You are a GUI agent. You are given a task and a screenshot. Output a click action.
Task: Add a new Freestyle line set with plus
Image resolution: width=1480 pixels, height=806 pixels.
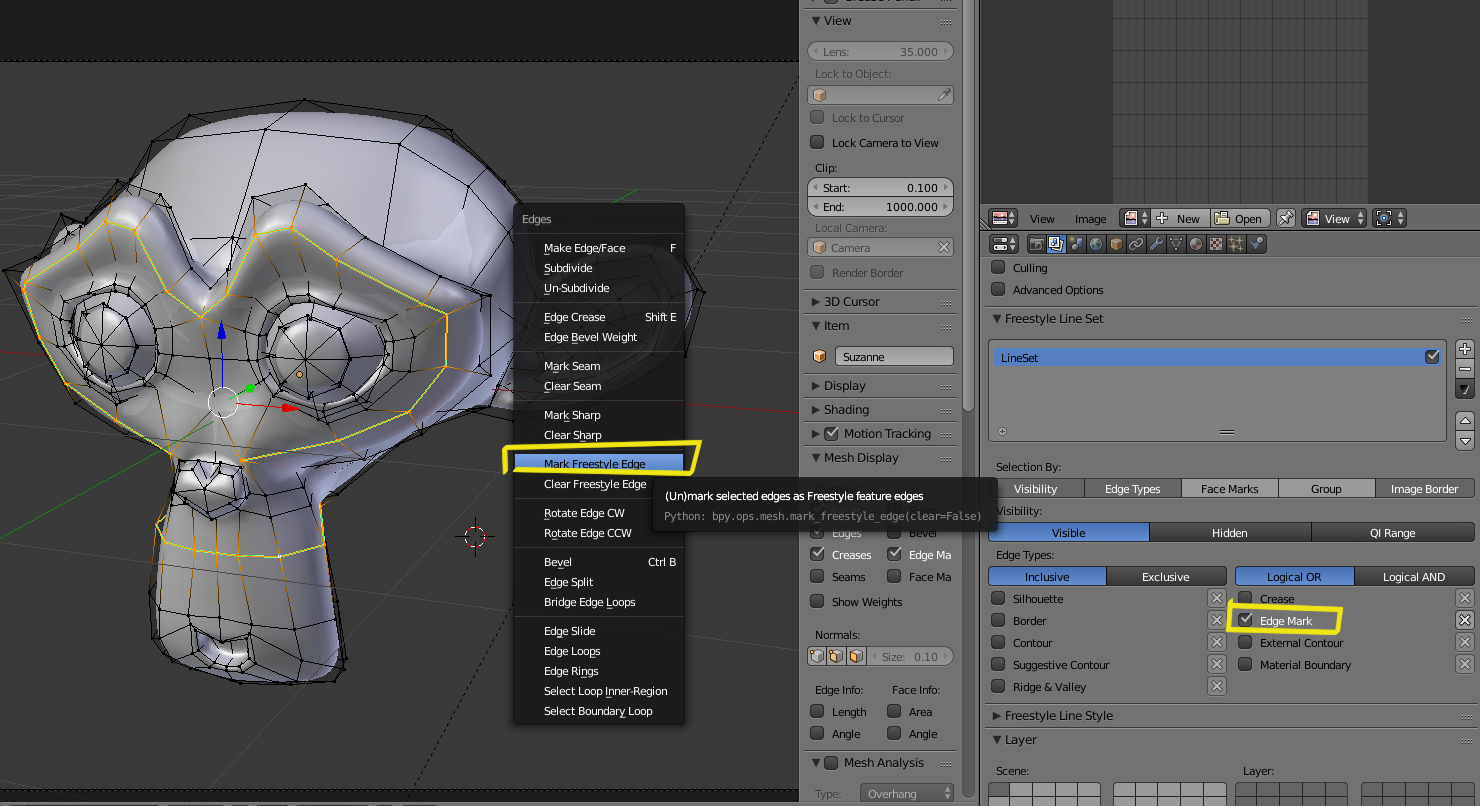coord(1465,349)
